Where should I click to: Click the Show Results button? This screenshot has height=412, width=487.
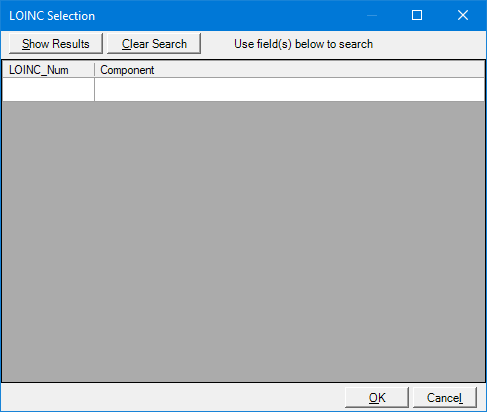pyautogui.click(x=56, y=44)
